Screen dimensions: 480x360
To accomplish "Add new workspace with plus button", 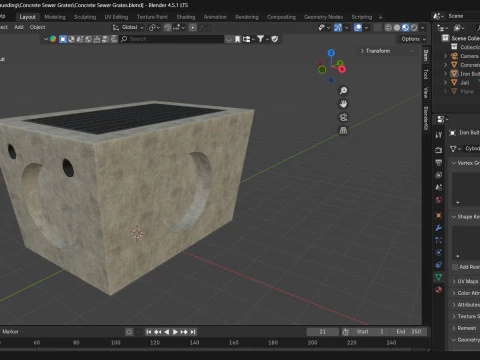I will click(x=381, y=17).
